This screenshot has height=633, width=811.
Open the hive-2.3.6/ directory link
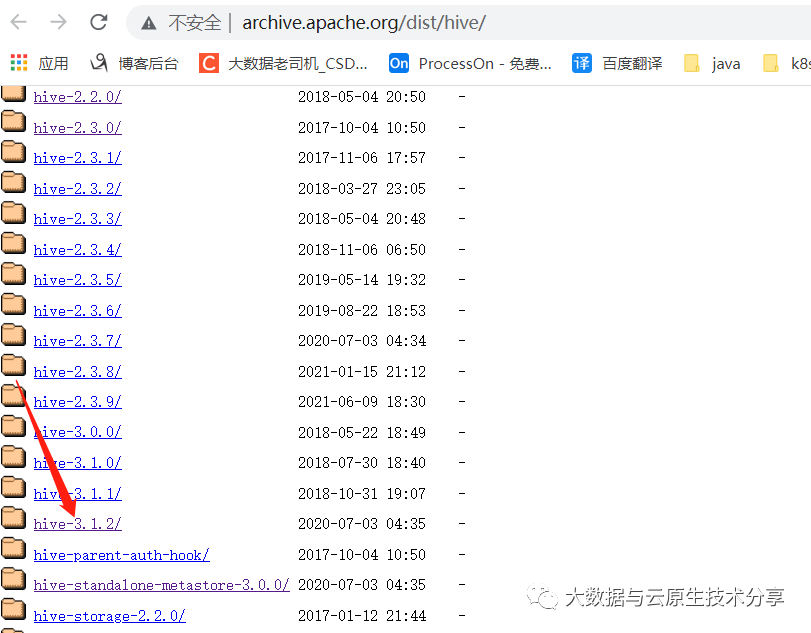(x=78, y=311)
